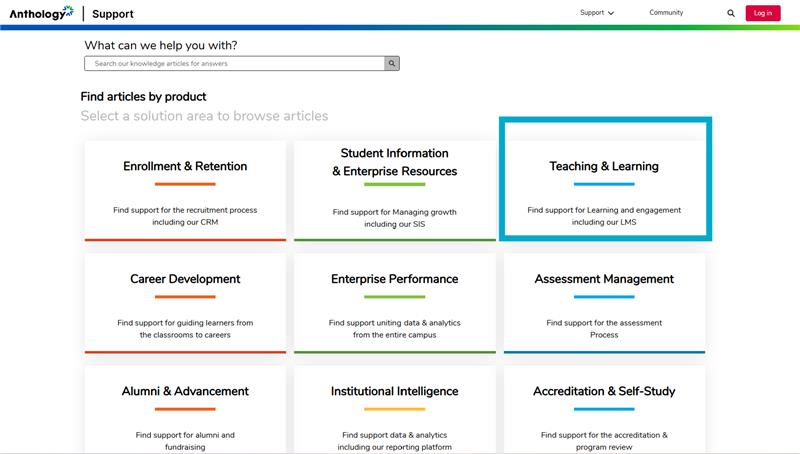Image resolution: width=800 pixels, height=454 pixels.
Task: Open the Enrollment & Retention card
Action: (x=185, y=190)
